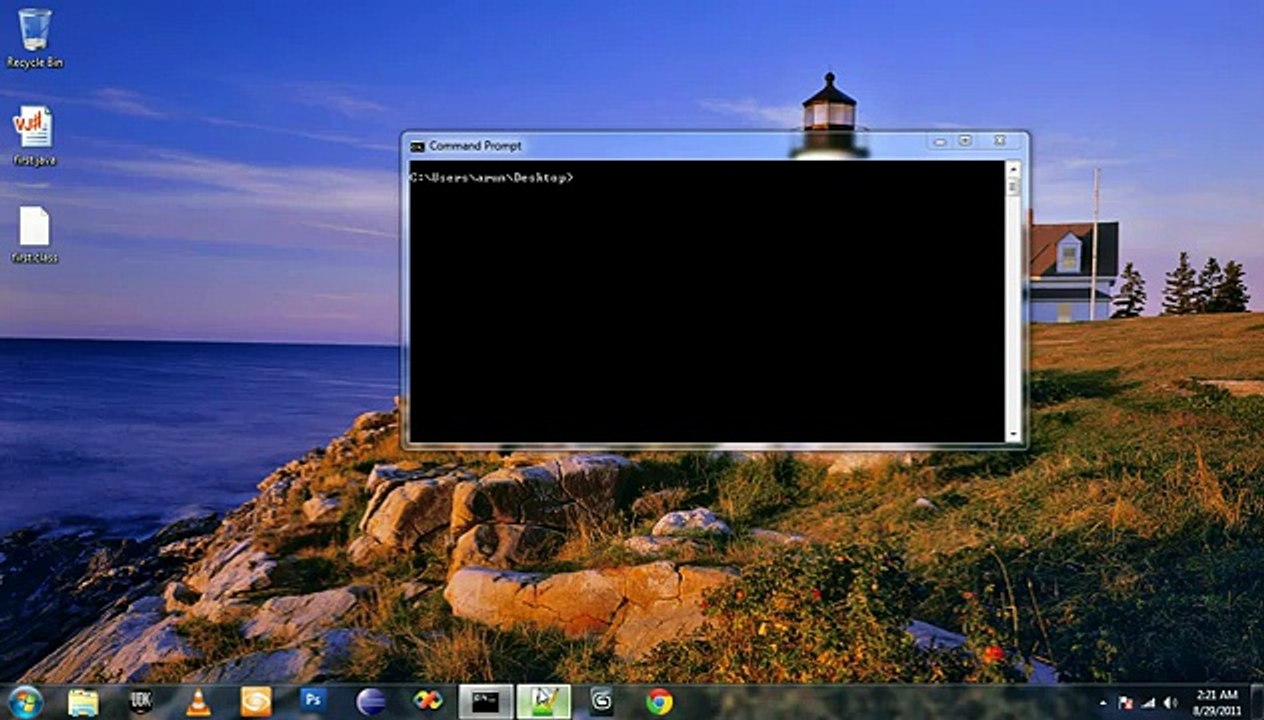Click the network signal tray icon

(1148, 703)
